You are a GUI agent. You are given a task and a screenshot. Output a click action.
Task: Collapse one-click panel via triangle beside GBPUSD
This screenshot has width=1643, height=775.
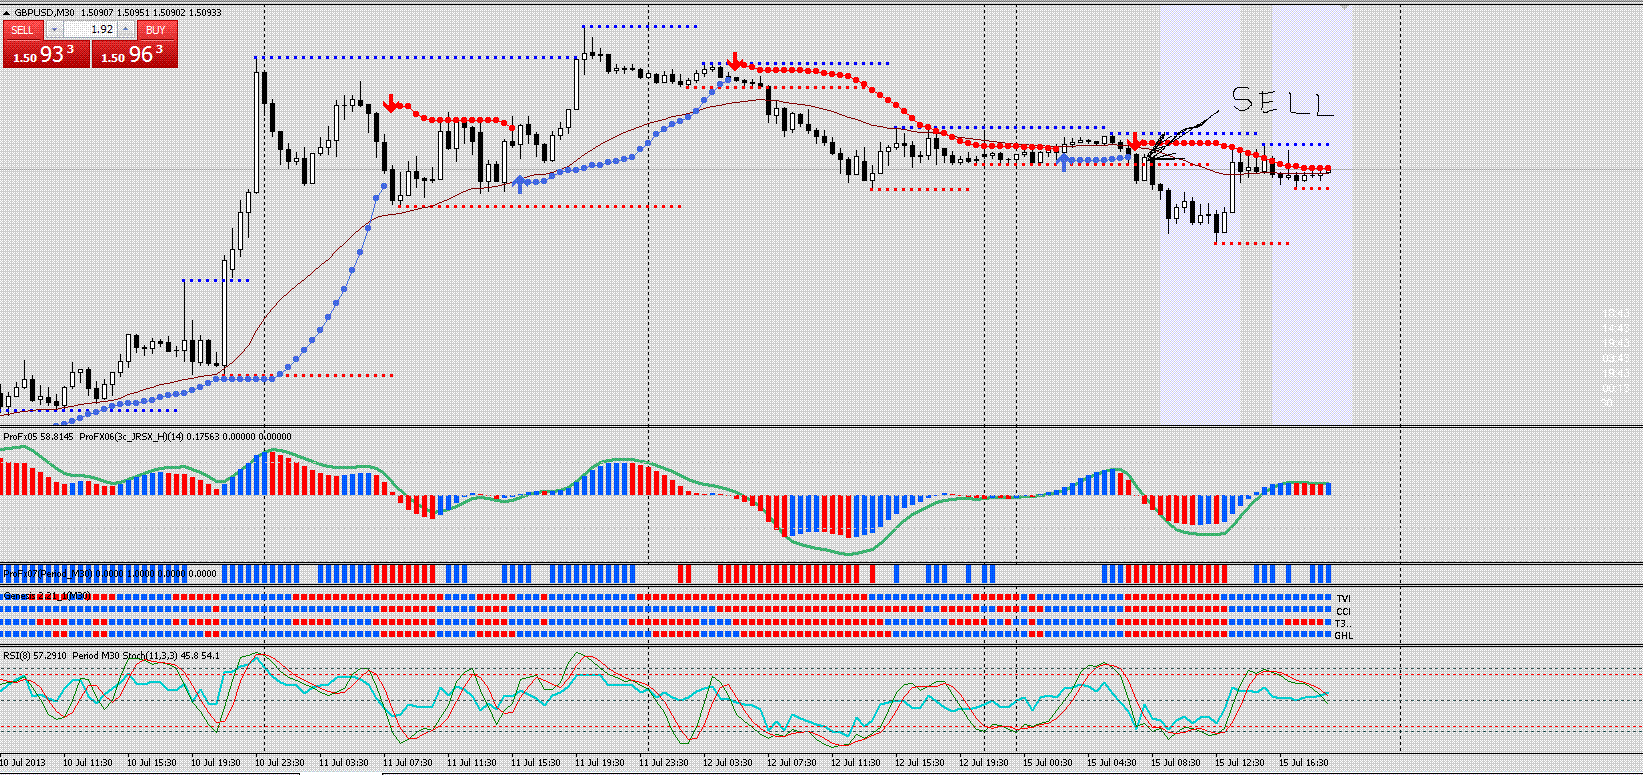click(8, 13)
